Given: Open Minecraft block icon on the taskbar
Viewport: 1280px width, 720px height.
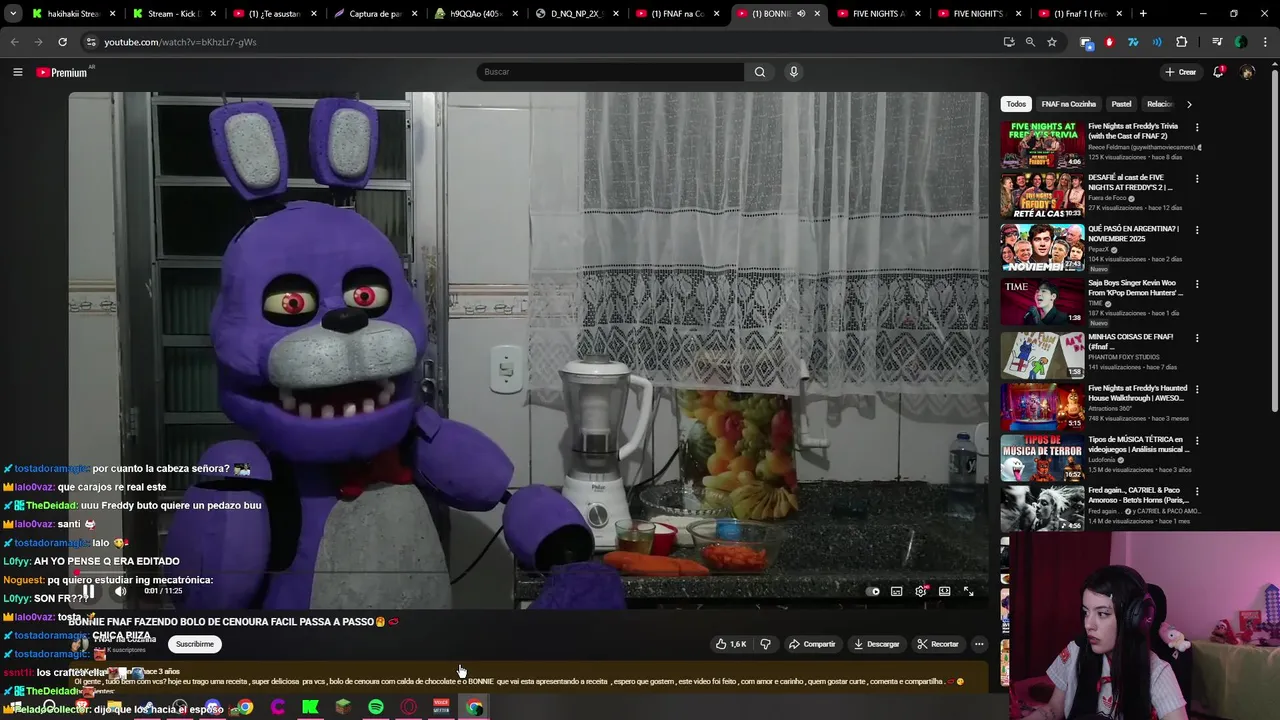Looking at the screenshot, I should pyautogui.click(x=343, y=707).
